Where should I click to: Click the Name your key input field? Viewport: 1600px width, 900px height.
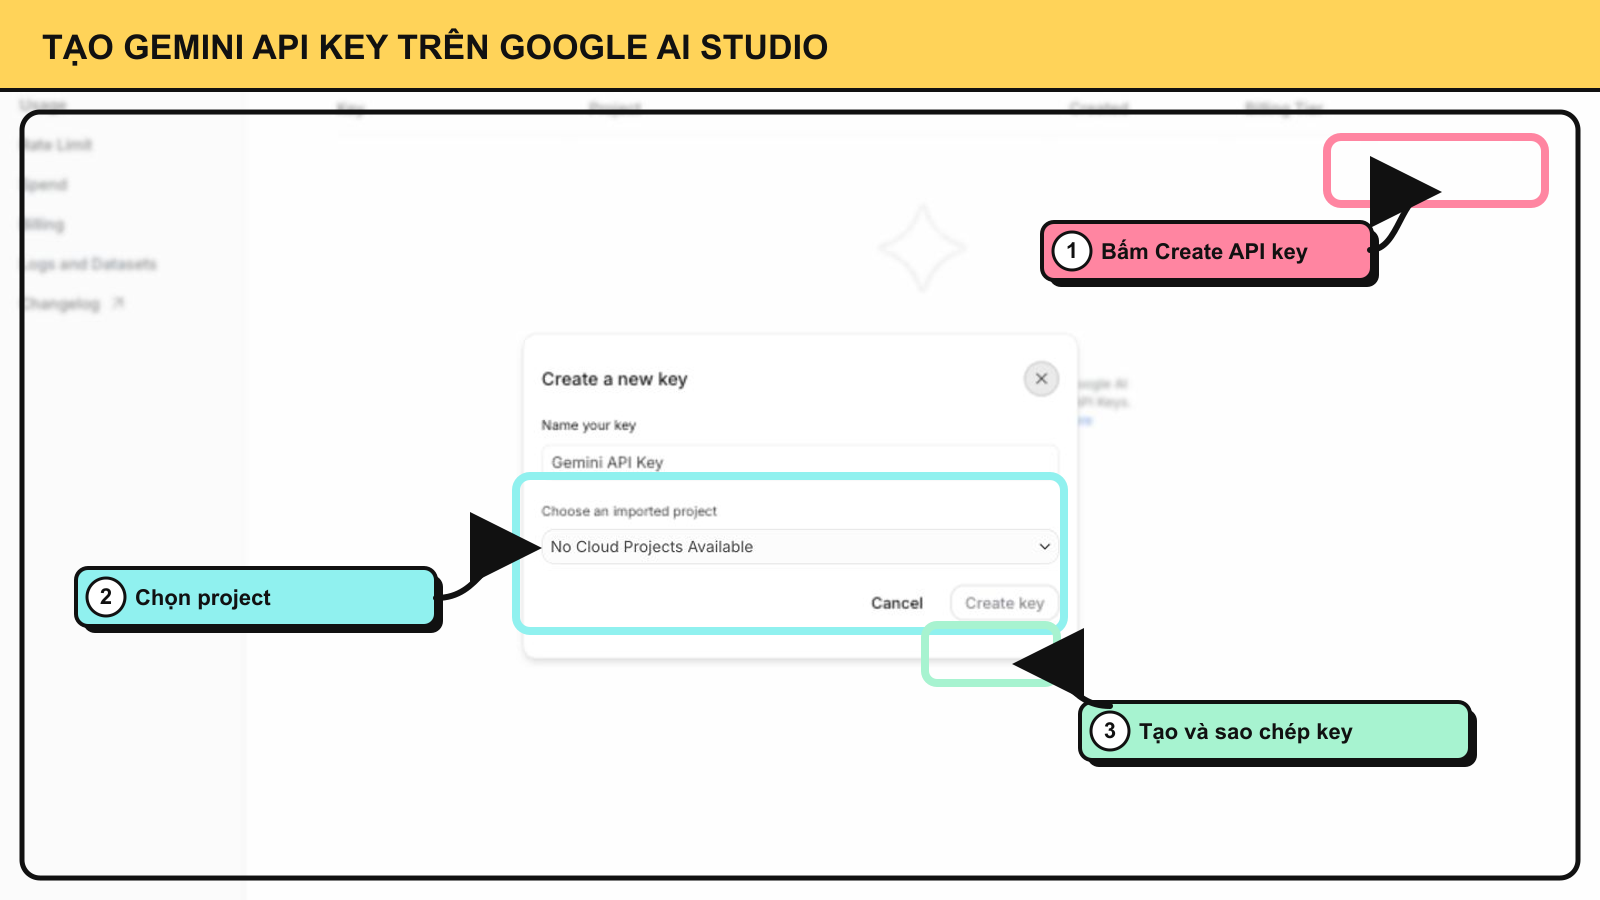[x=799, y=461]
